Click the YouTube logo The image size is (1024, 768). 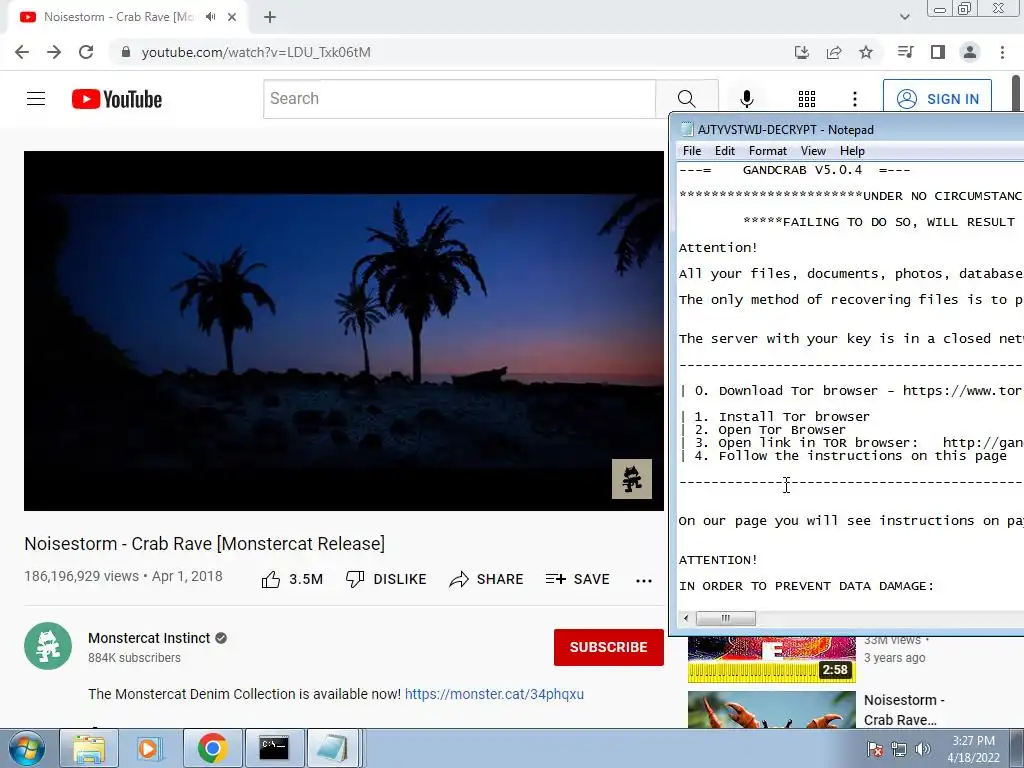(117, 99)
